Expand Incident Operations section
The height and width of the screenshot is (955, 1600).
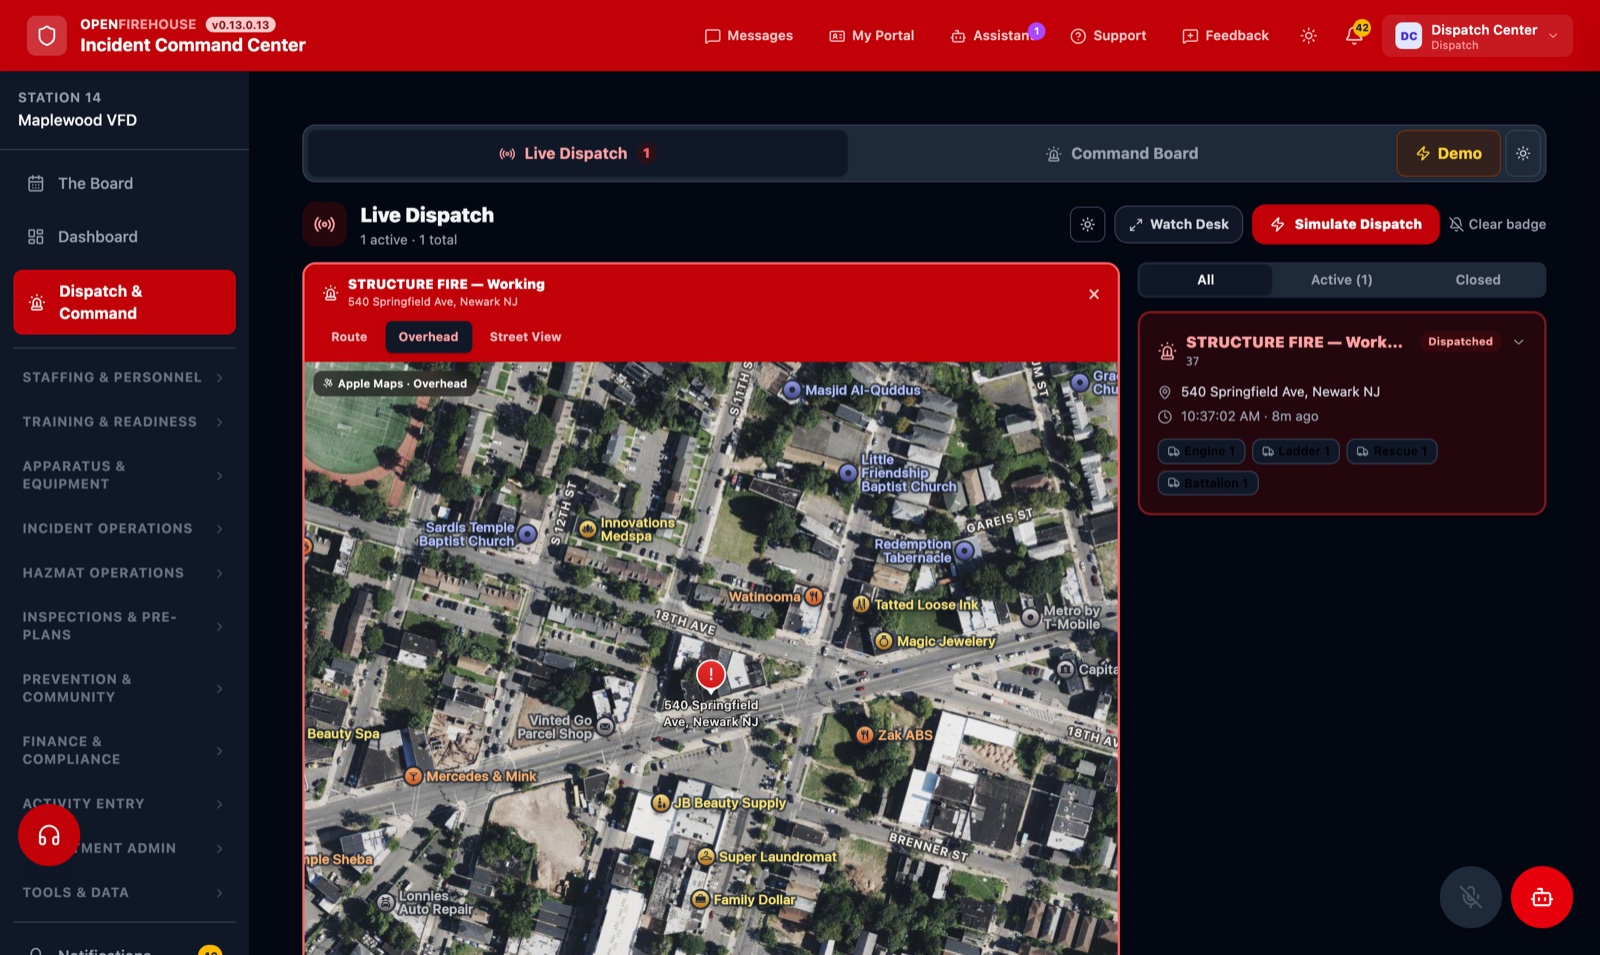click(x=124, y=529)
